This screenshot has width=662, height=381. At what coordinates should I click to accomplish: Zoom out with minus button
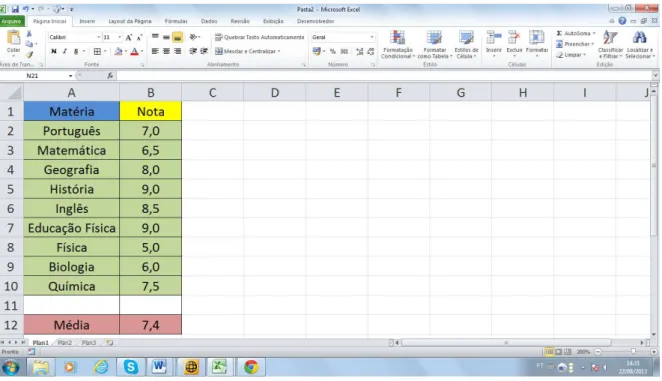(x=598, y=351)
